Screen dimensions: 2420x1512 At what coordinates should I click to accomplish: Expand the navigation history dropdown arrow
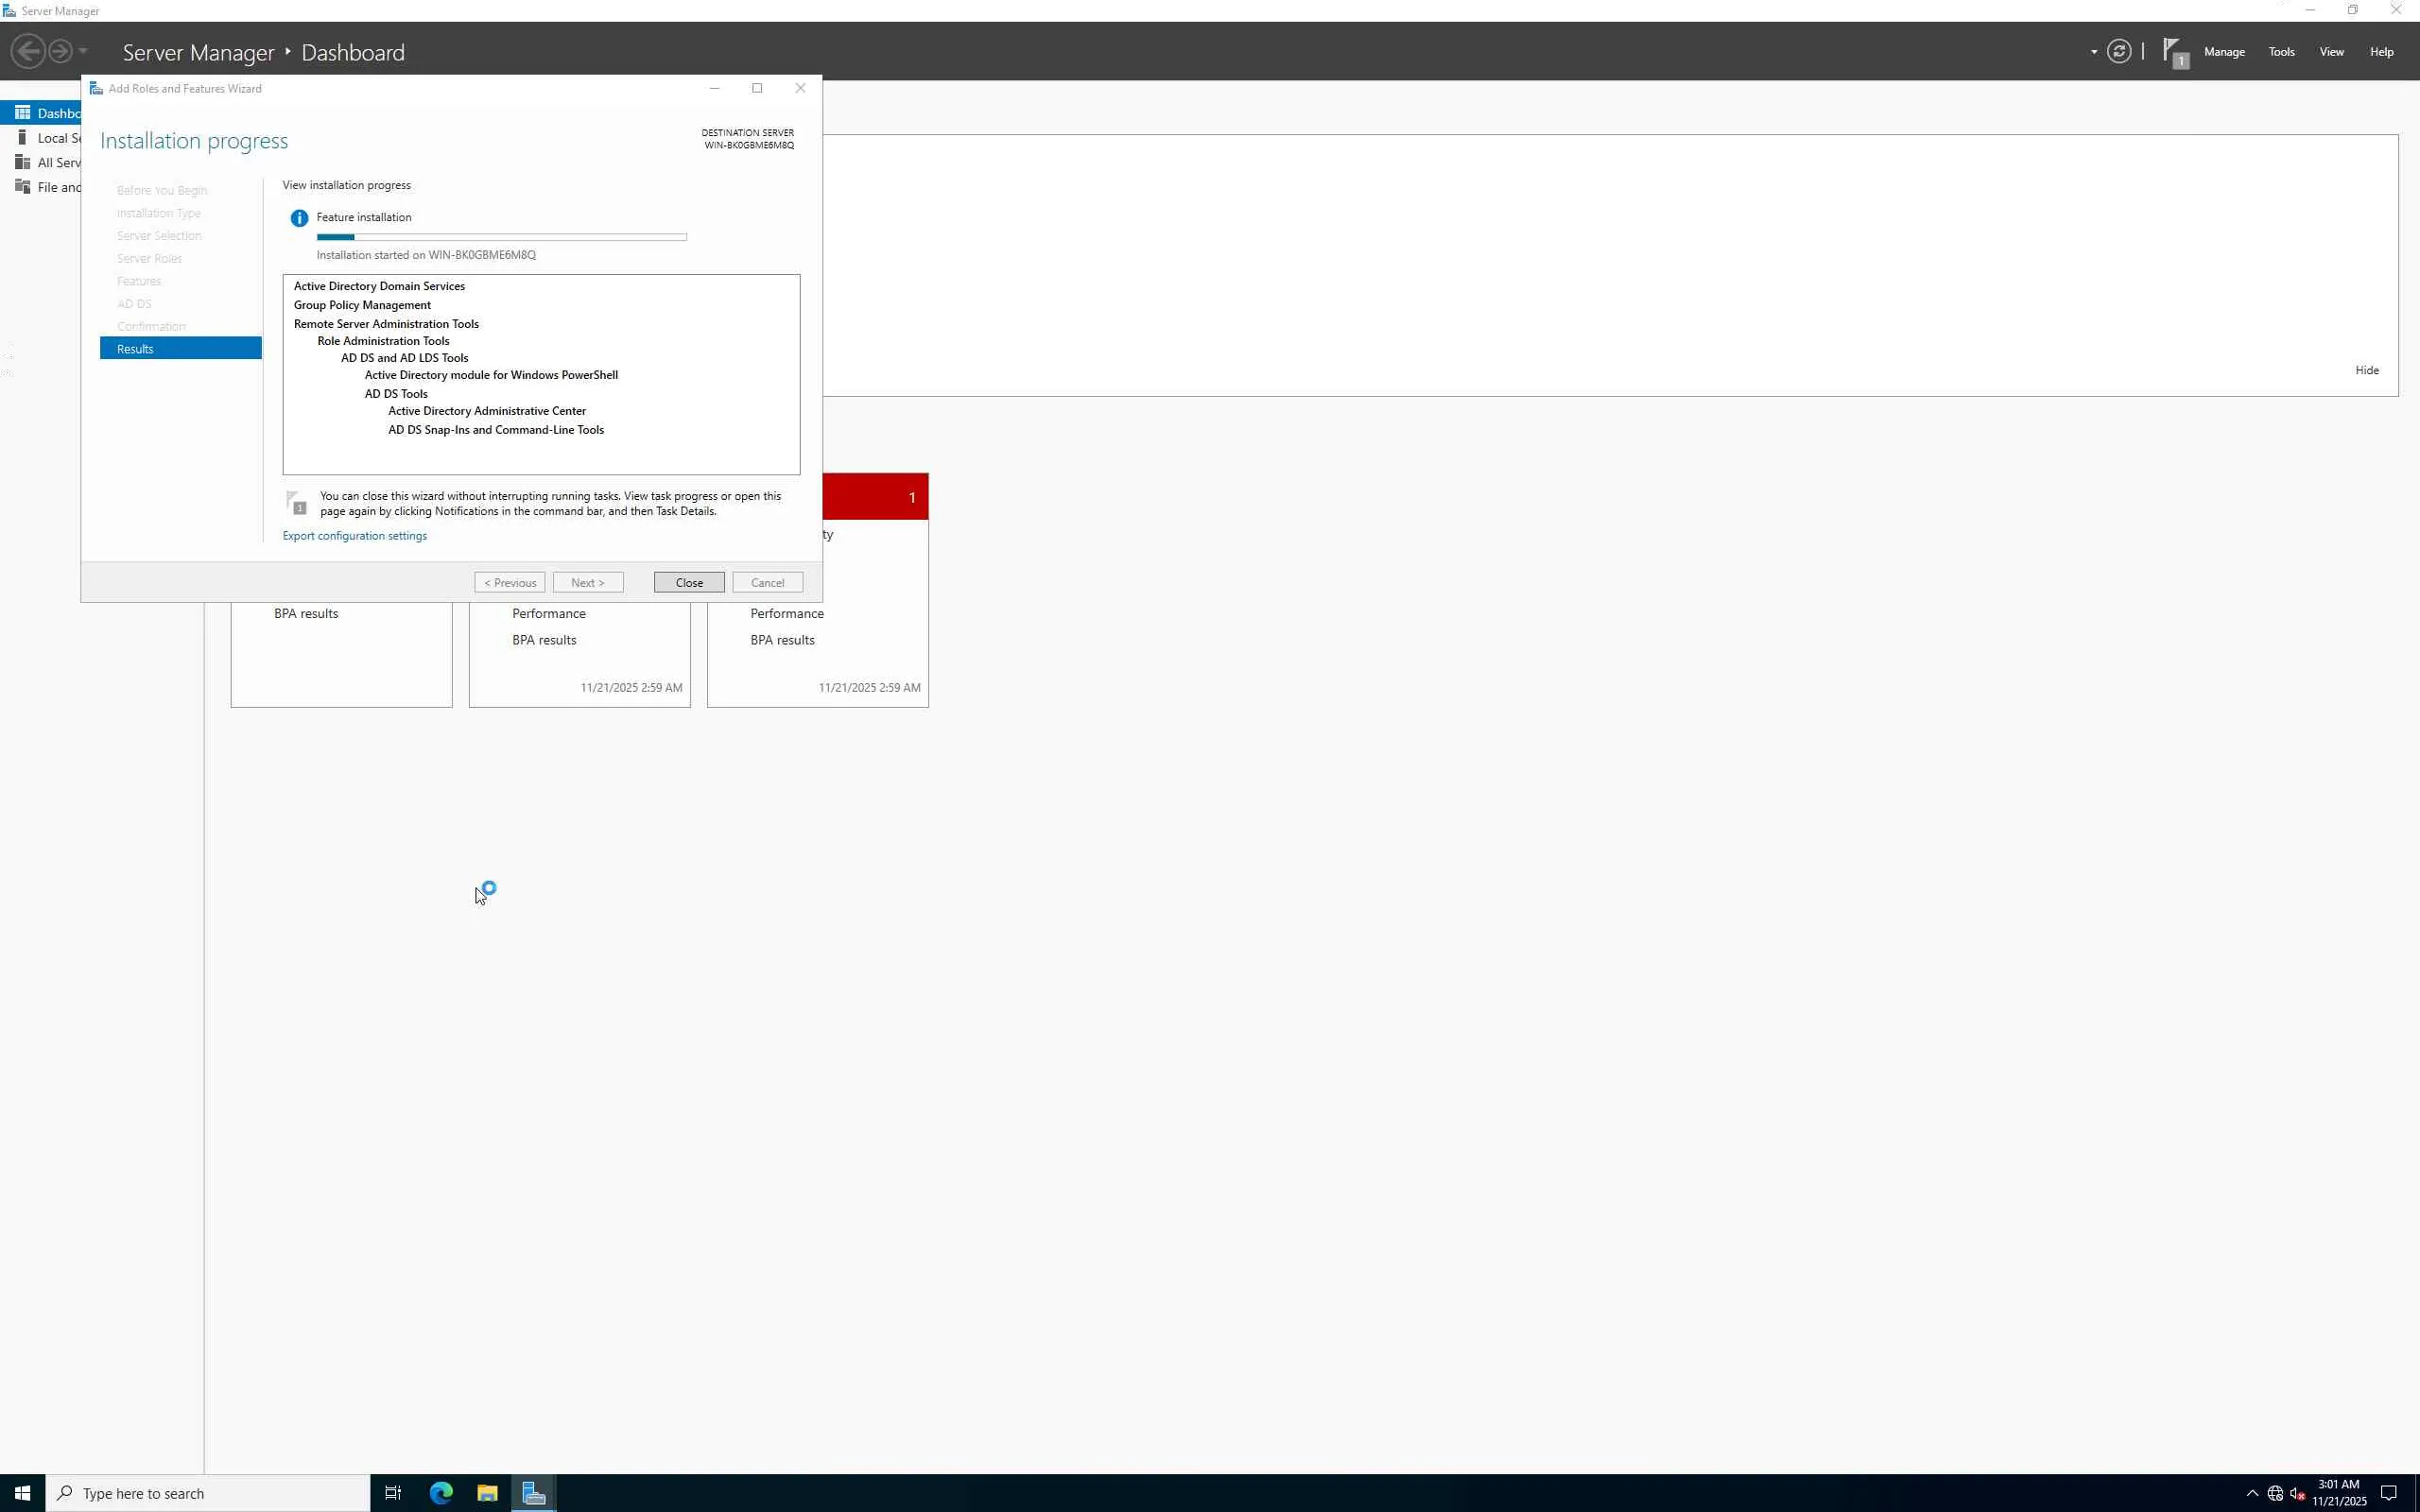(83, 52)
